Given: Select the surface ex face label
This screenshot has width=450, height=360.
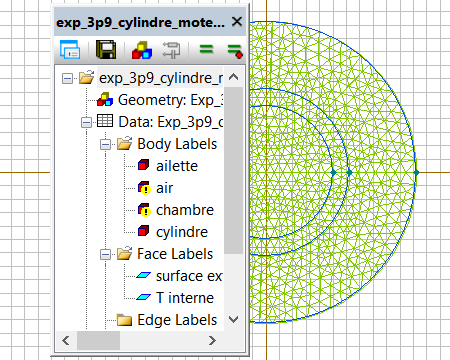Looking at the screenshot, I should 189,276.
